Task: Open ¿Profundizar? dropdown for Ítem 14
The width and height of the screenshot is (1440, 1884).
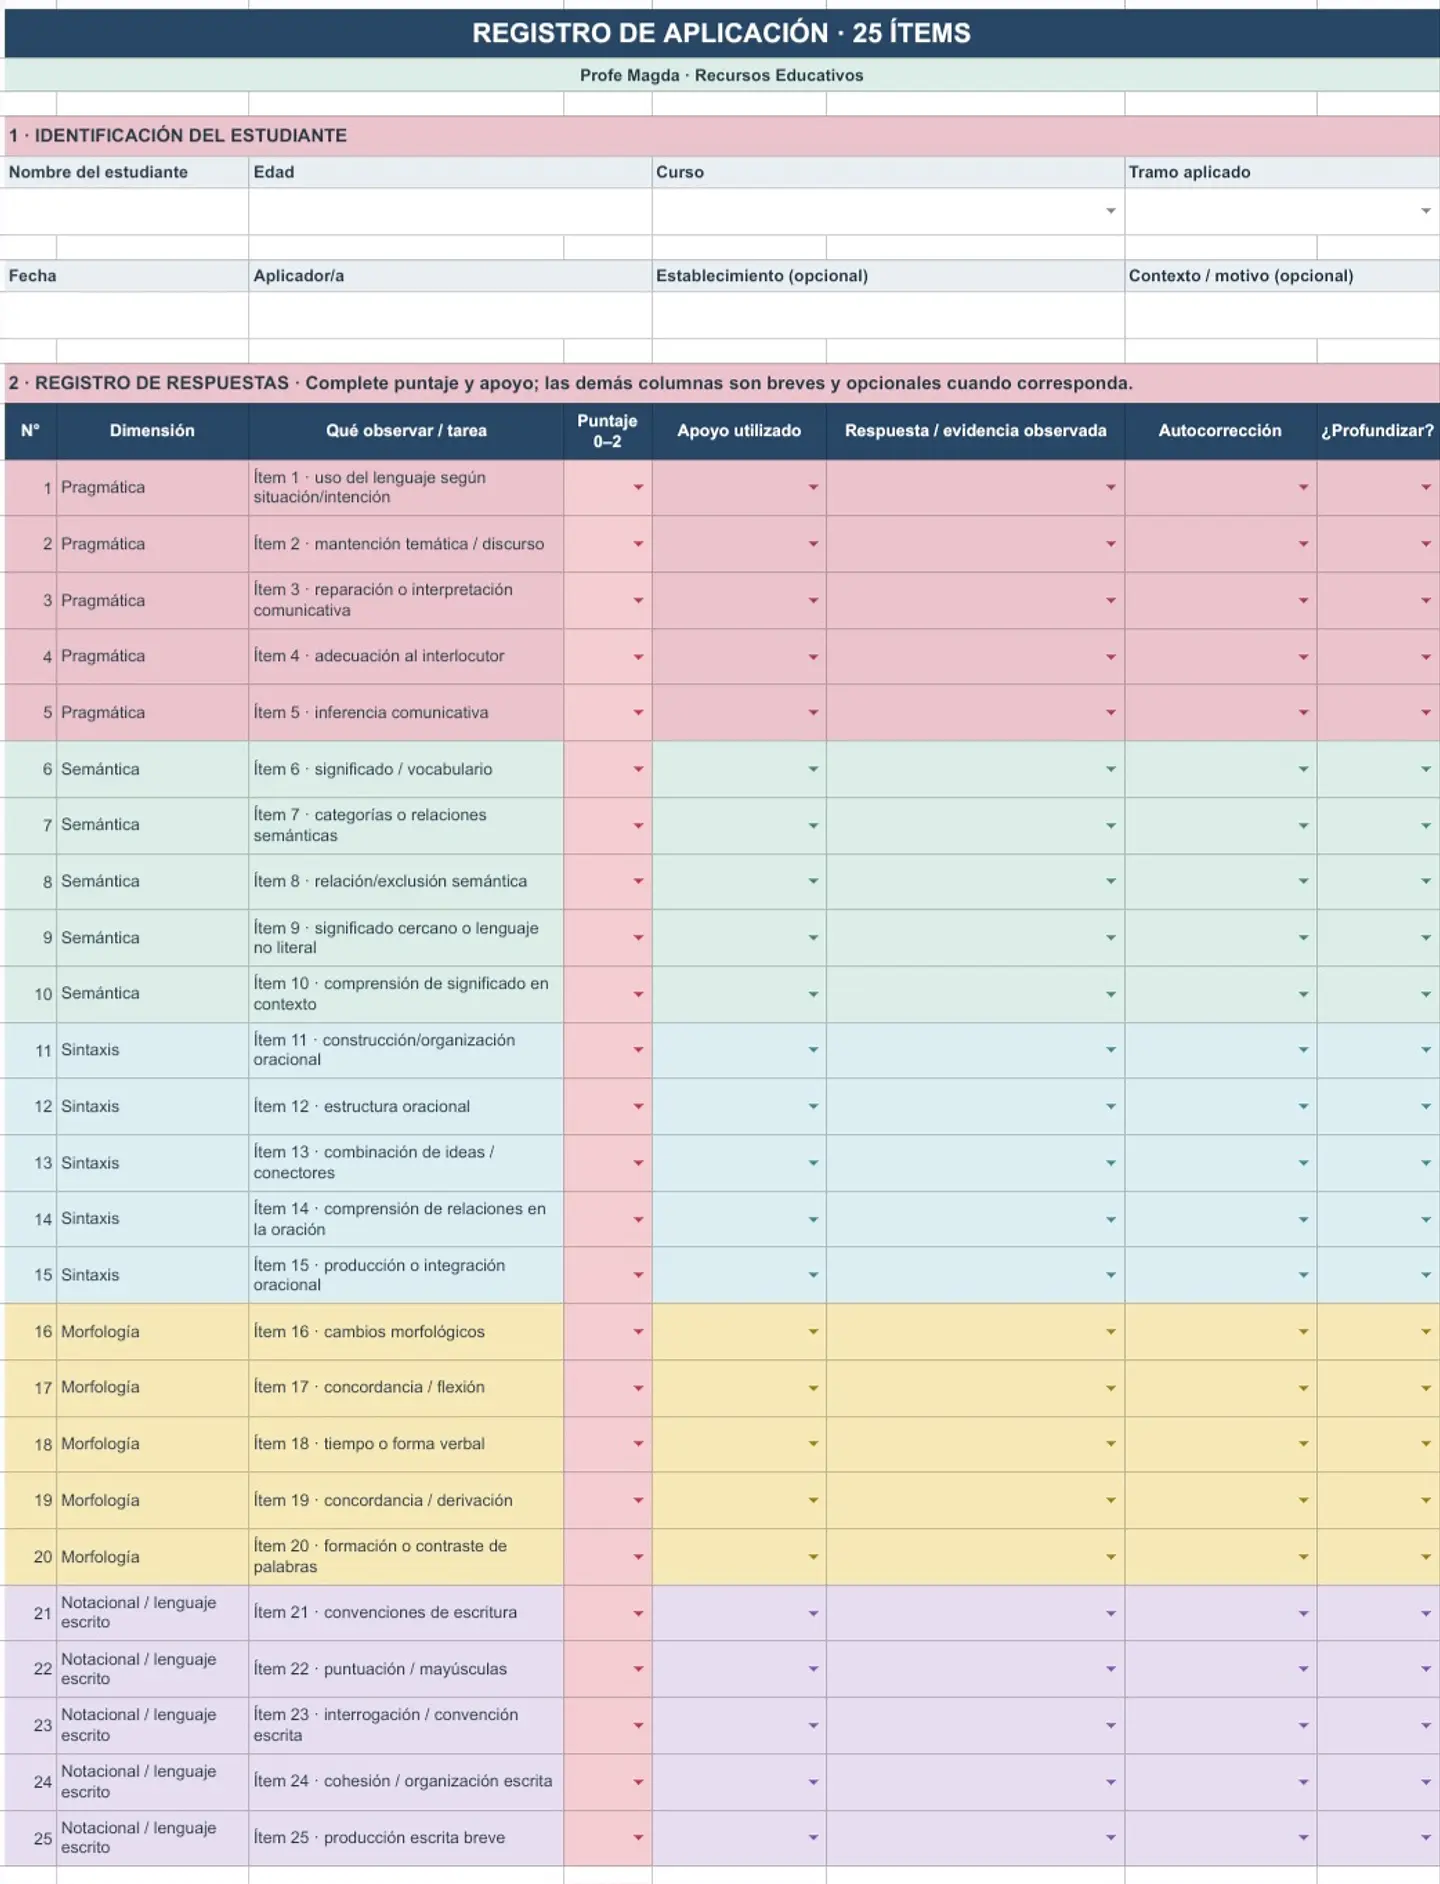Action: pos(1425,1220)
